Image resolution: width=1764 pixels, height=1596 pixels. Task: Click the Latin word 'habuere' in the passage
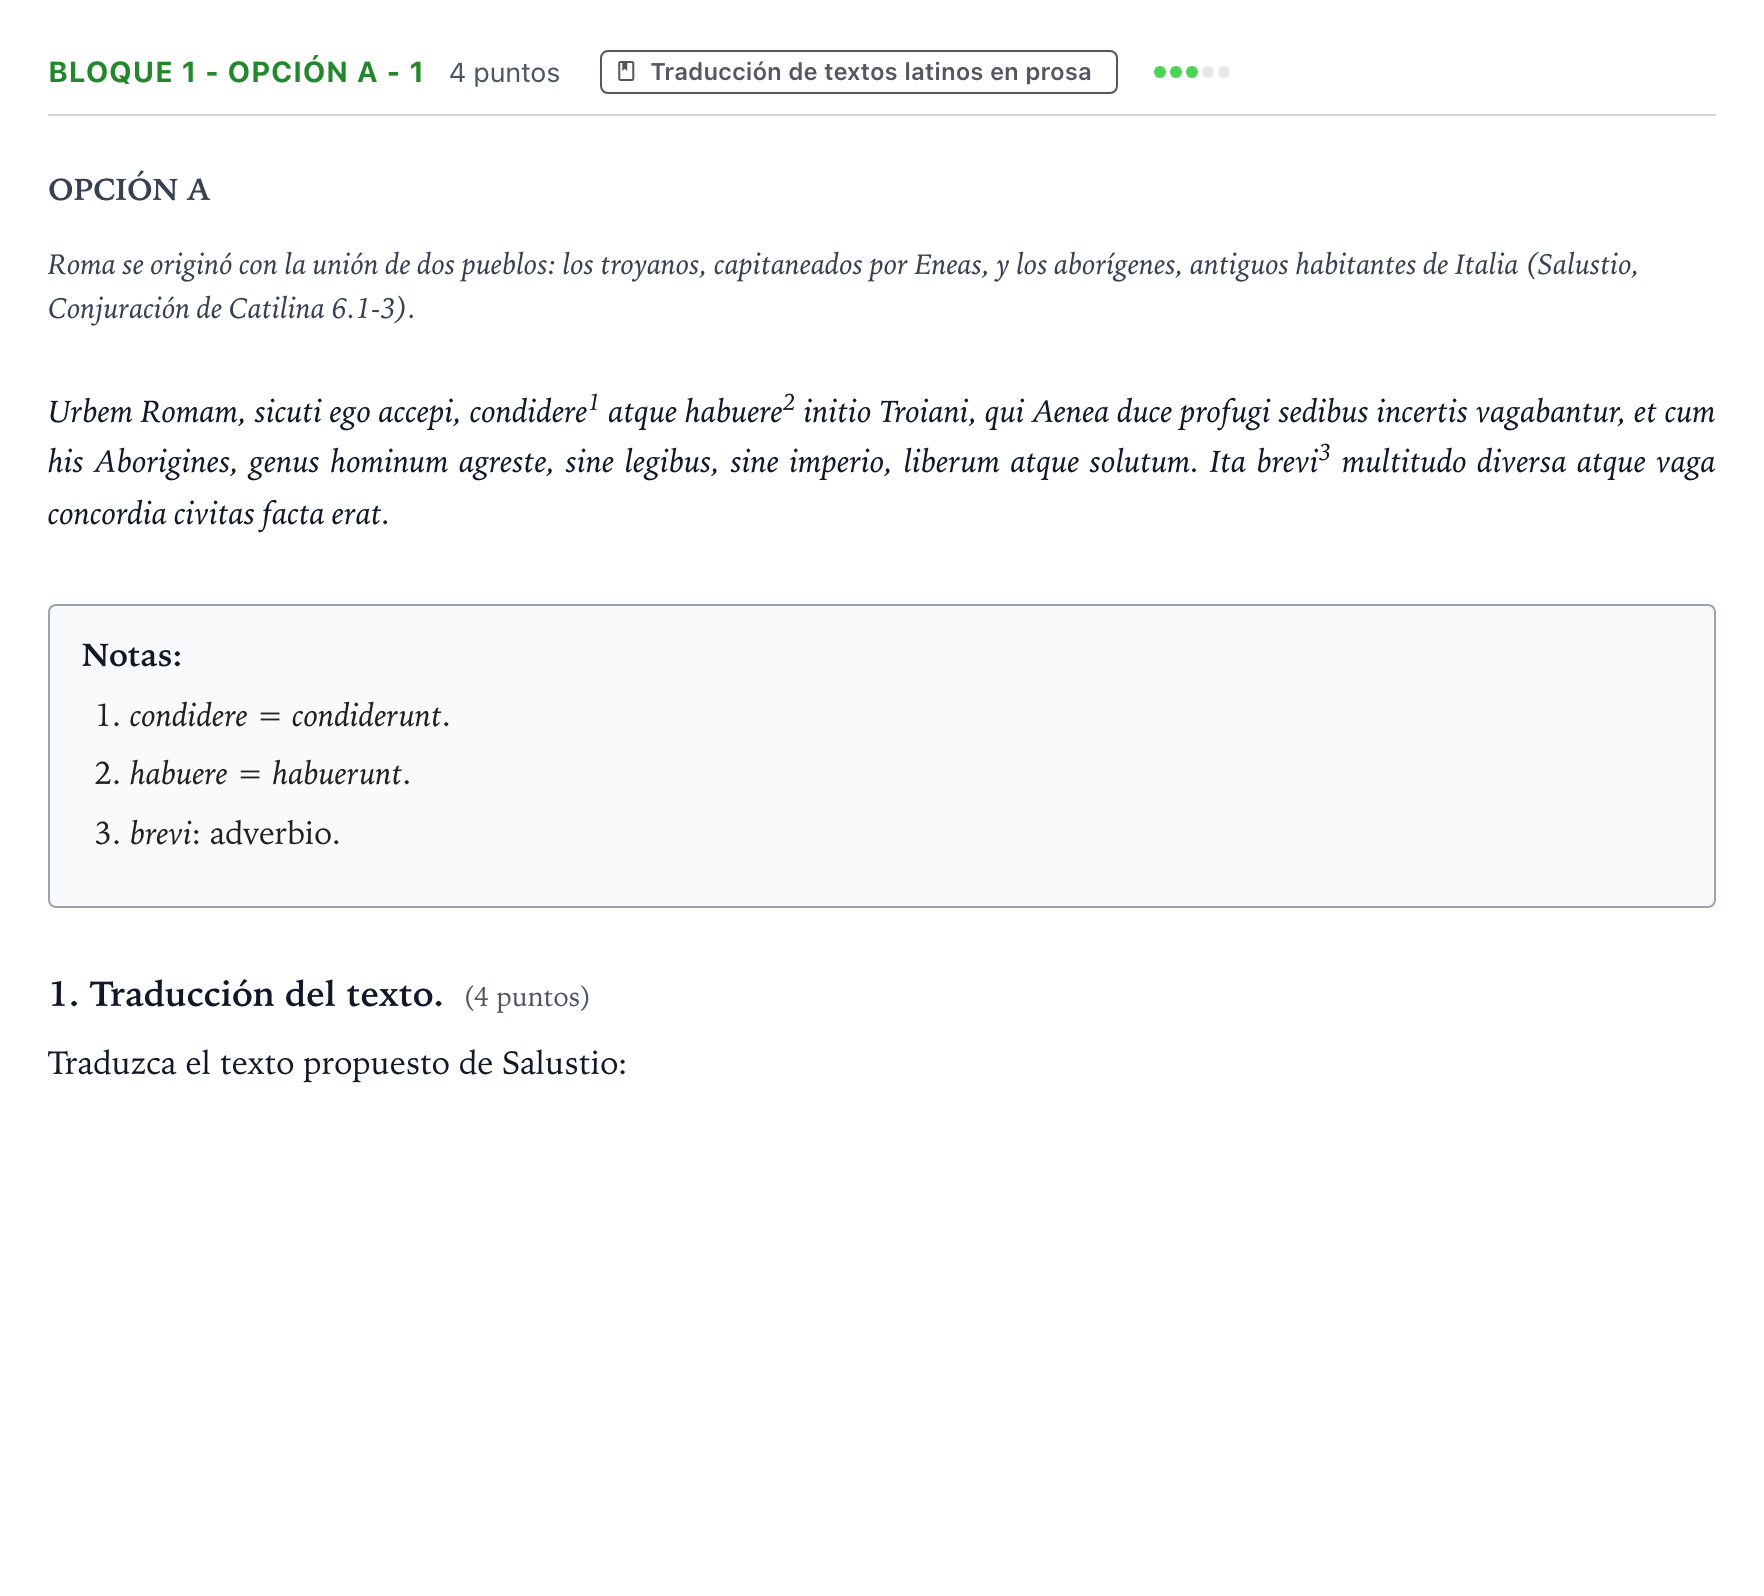pos(733,412)
